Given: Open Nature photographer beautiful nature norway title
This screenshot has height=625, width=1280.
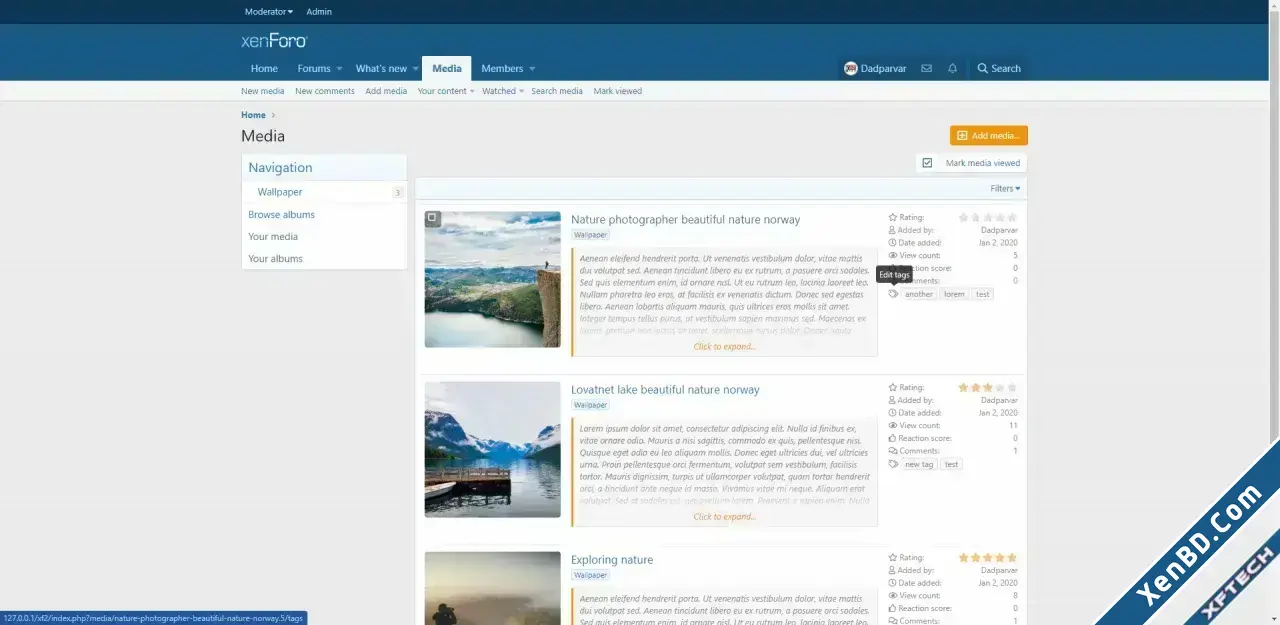Looking at the screenshot, I should (686, 219).
